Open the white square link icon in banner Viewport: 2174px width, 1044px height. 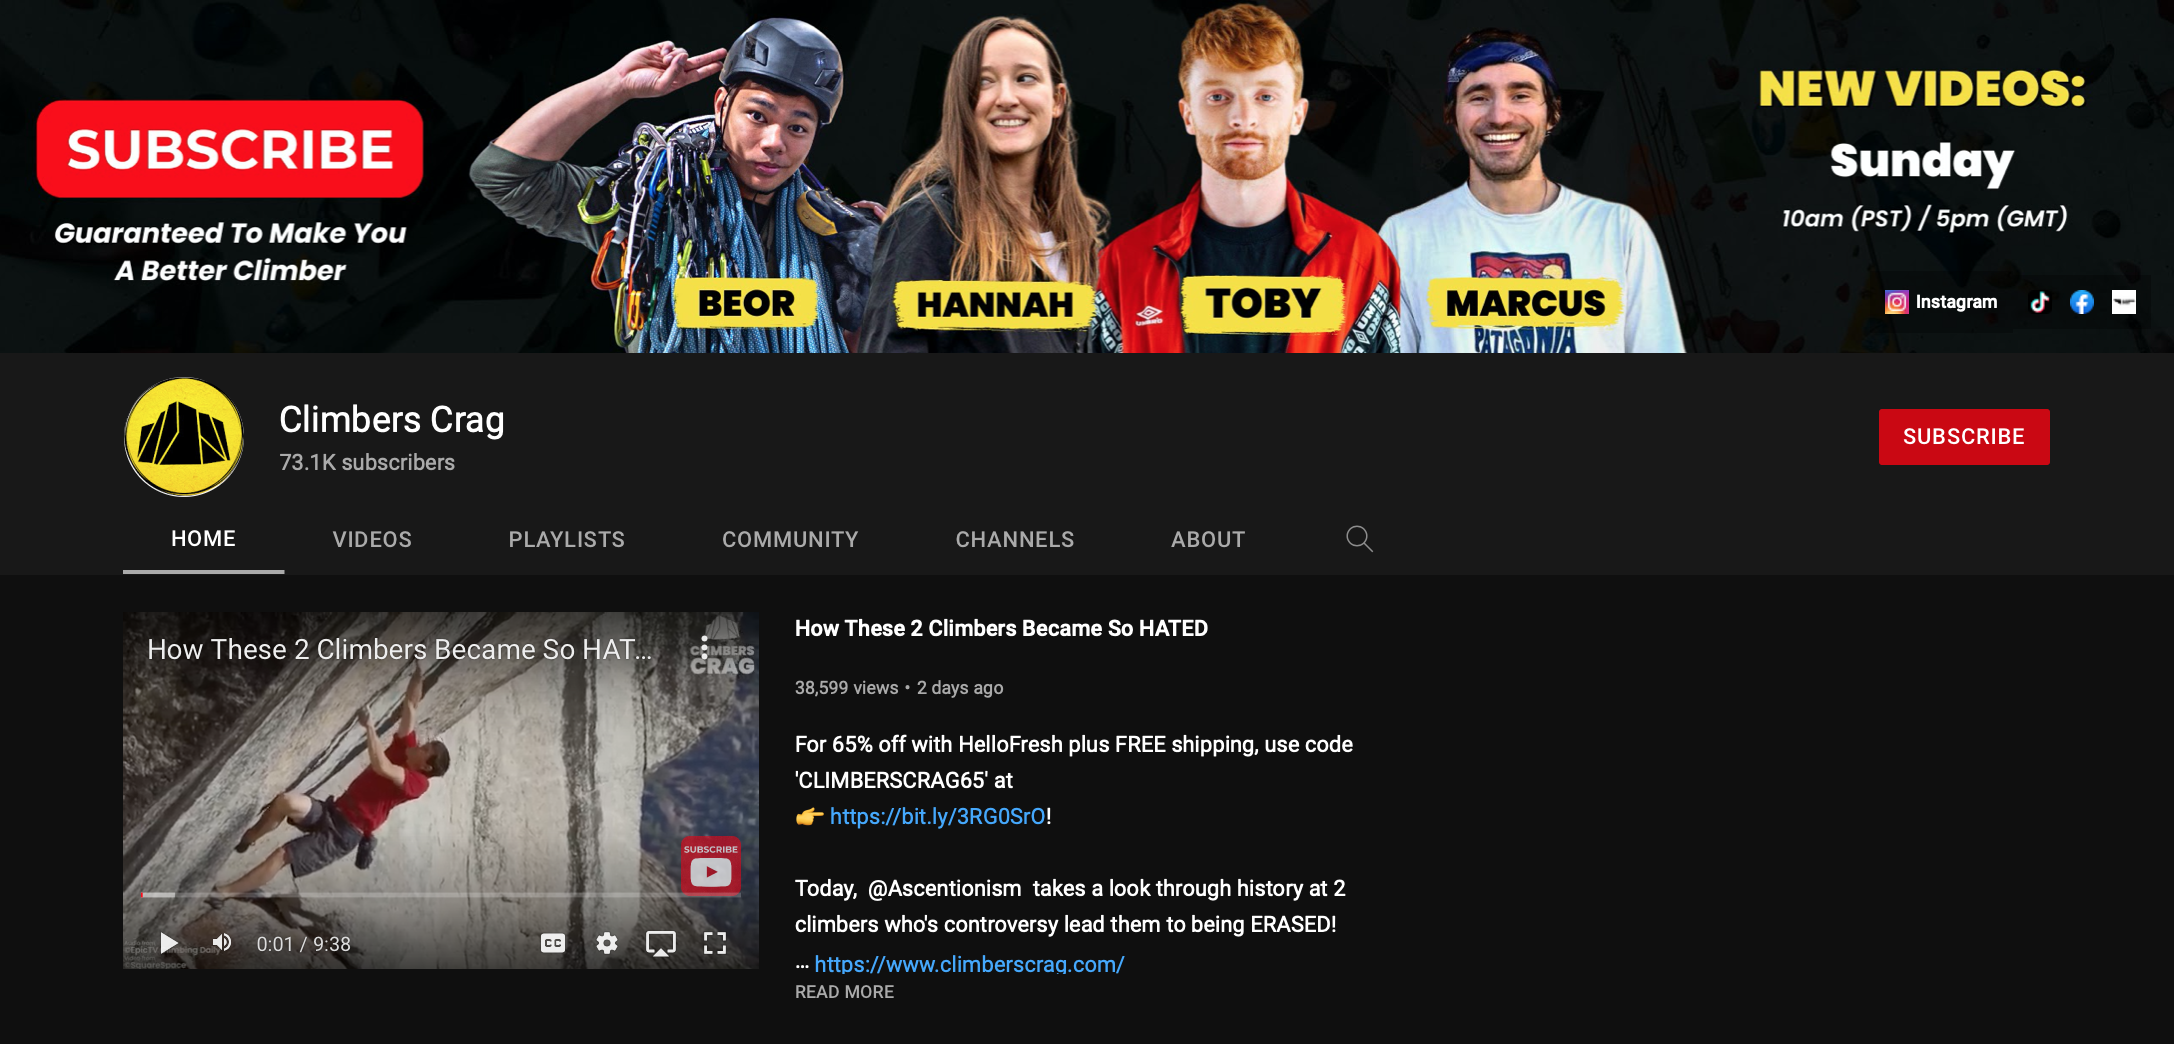[x=2124, y=302]
